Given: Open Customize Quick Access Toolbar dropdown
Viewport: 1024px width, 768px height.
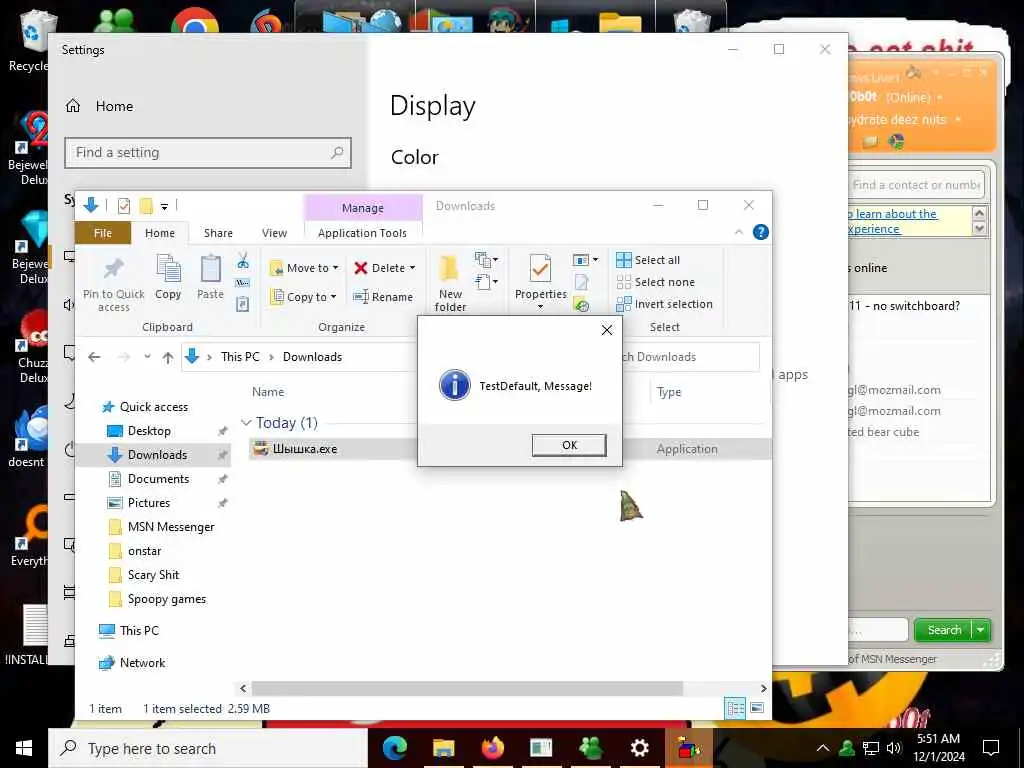Looking at the screenshot, I should (165, 207).
